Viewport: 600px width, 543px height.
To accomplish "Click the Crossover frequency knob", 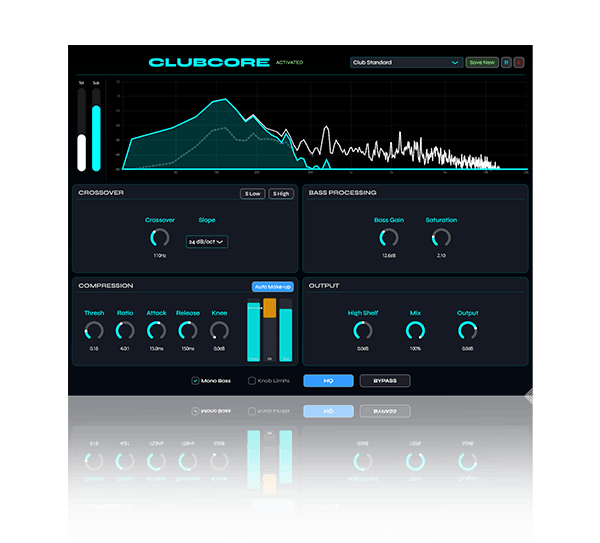I will coord(160,238).
